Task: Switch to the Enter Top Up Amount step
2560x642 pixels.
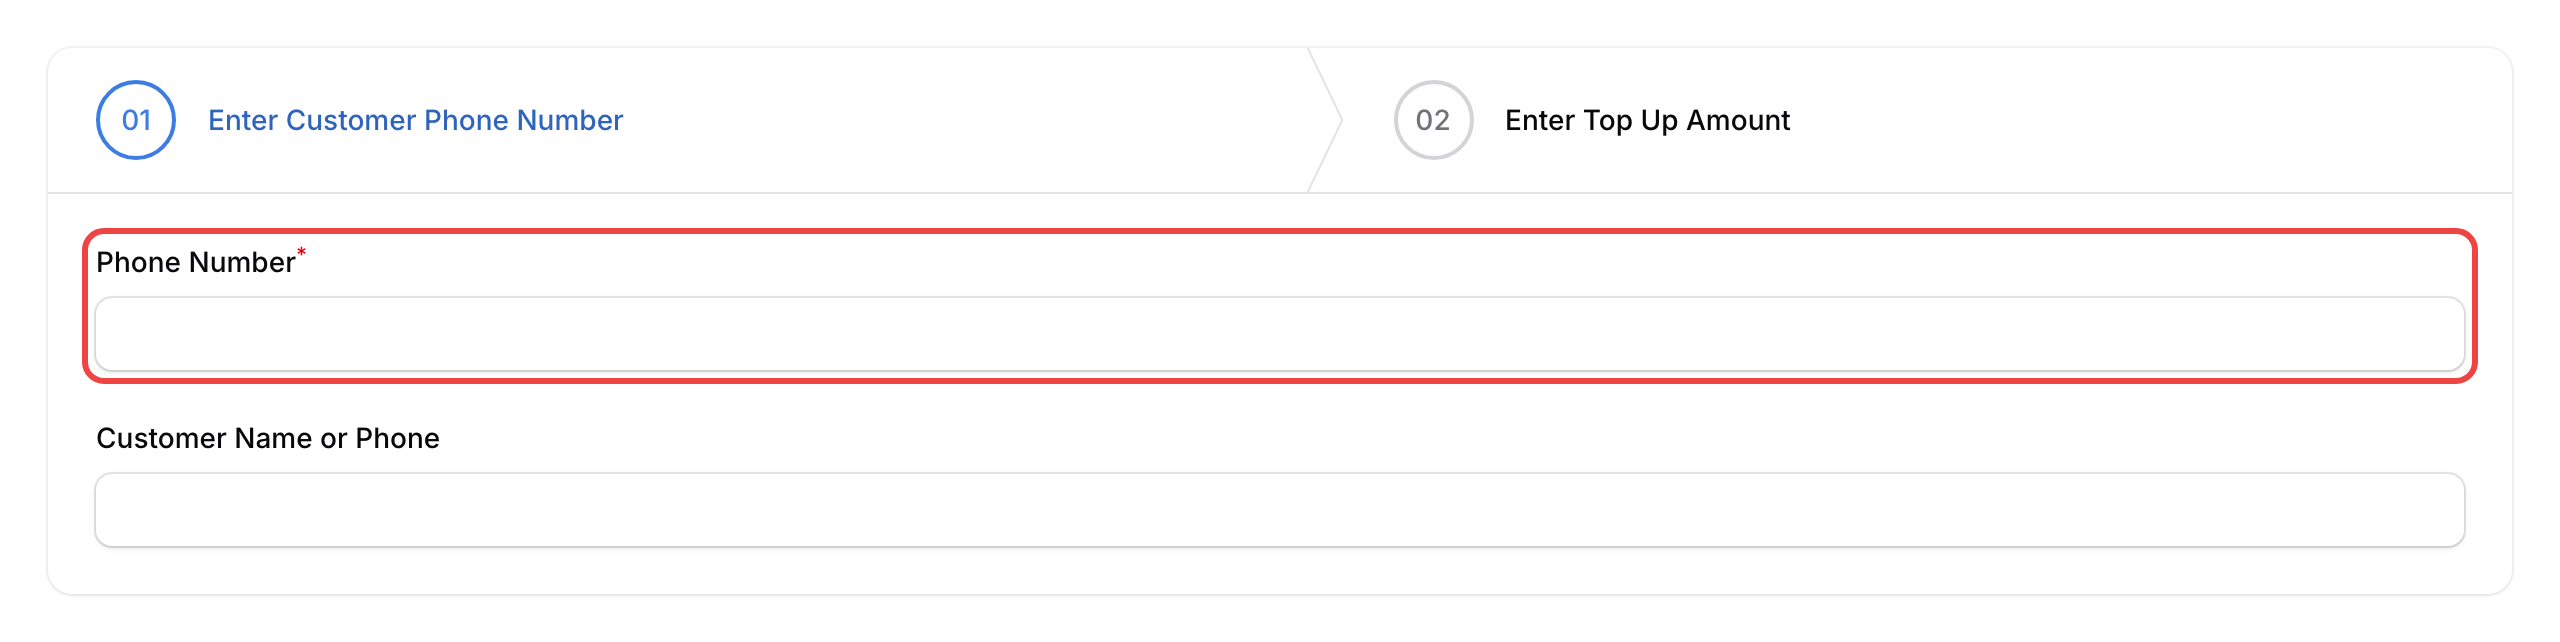Action: click(1647, 120)
